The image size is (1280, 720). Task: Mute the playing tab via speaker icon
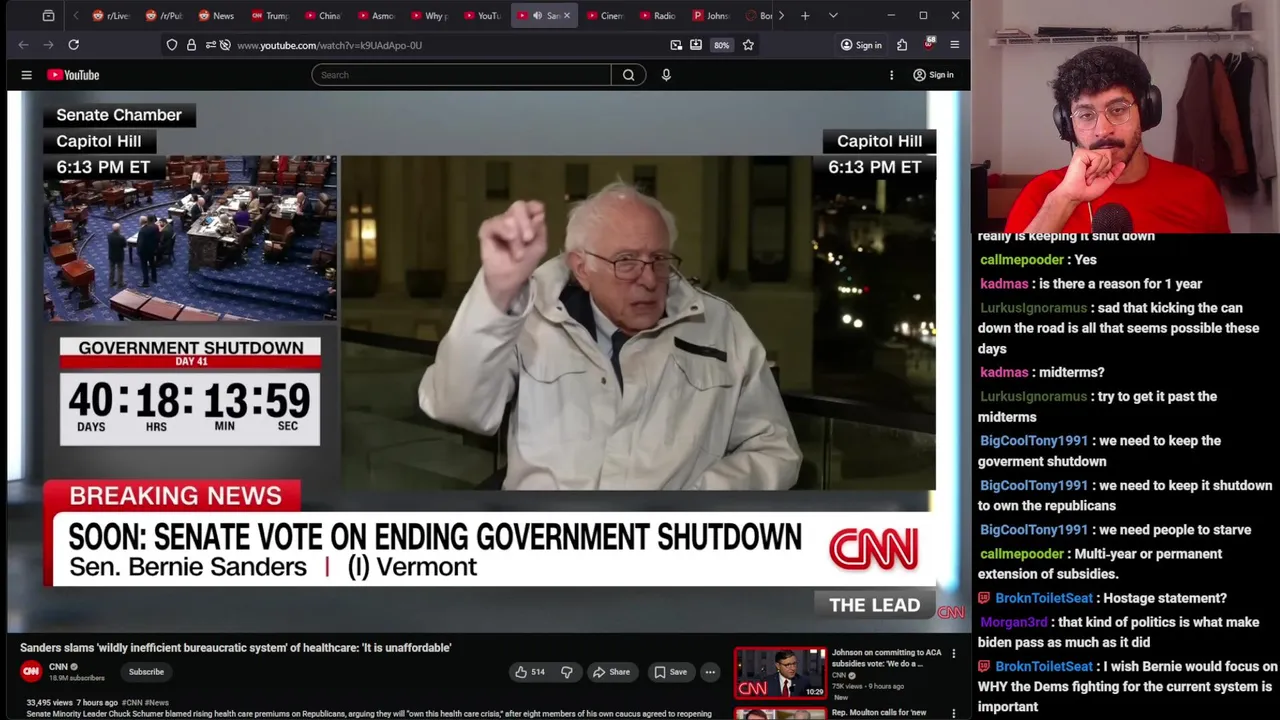pos(537,16)
